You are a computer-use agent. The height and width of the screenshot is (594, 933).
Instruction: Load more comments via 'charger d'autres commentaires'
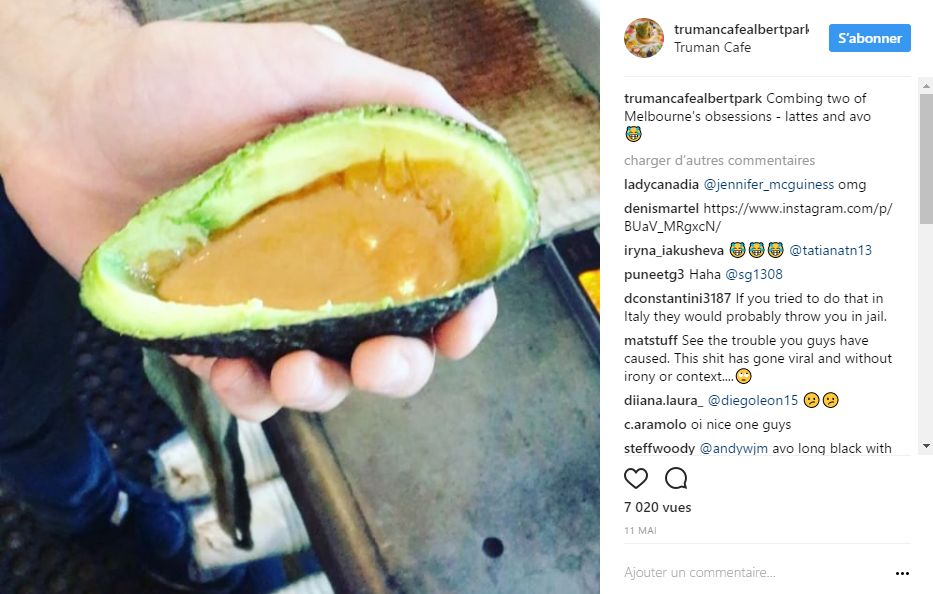(x=719, y=161)
